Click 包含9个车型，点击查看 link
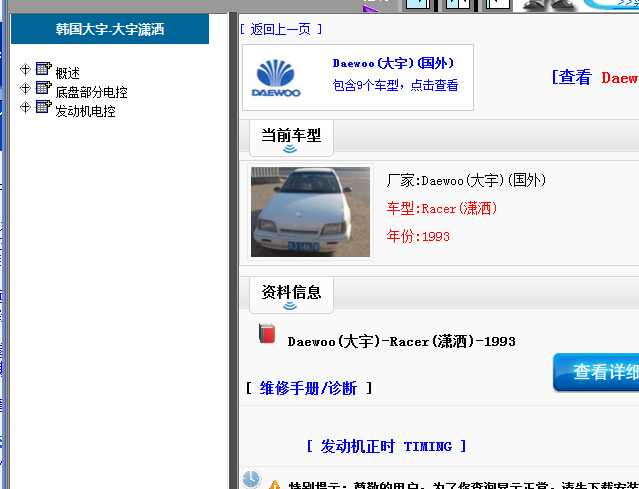Image resolution: width=639 pixels, height=489 pixels. [x=395, y=85]
